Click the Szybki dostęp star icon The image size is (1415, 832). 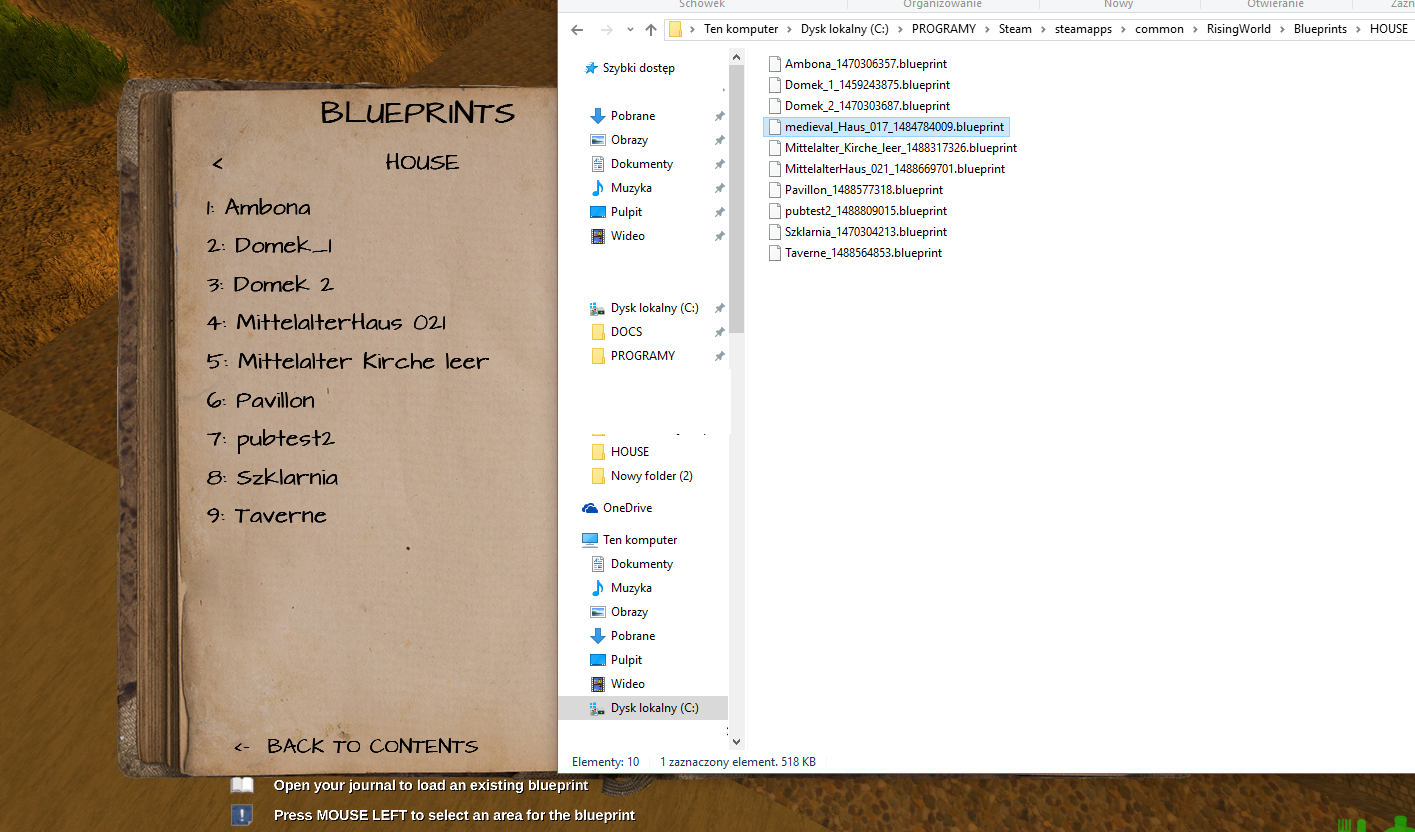(x=590, y=68)
